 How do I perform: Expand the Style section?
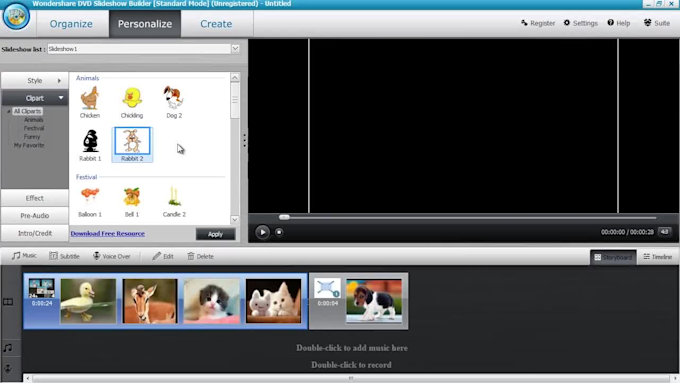tap(35, 81)
